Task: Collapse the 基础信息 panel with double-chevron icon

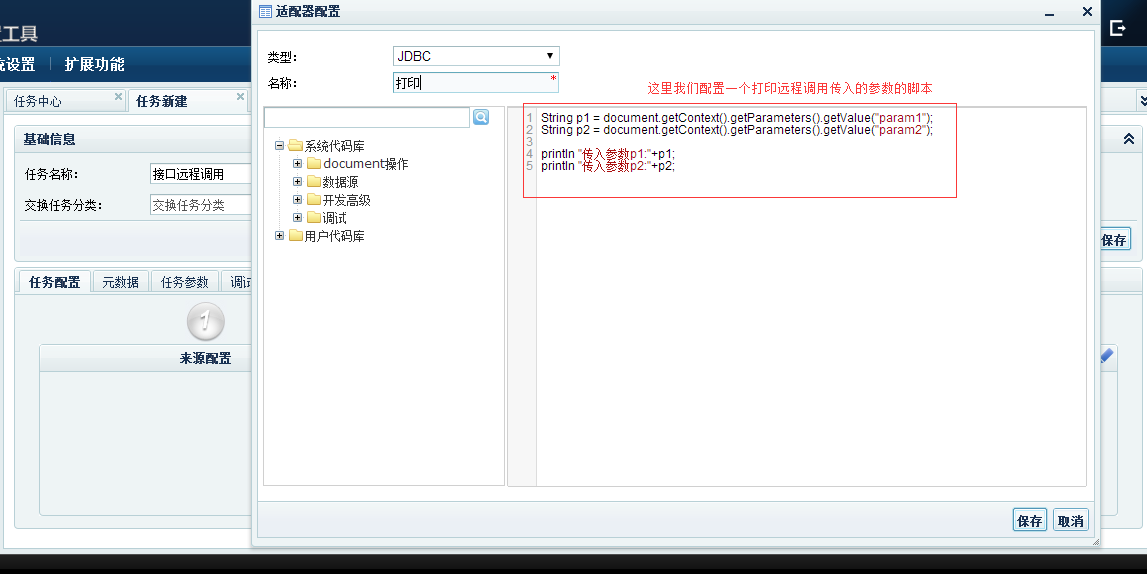Action: [x=1129, y=139]
